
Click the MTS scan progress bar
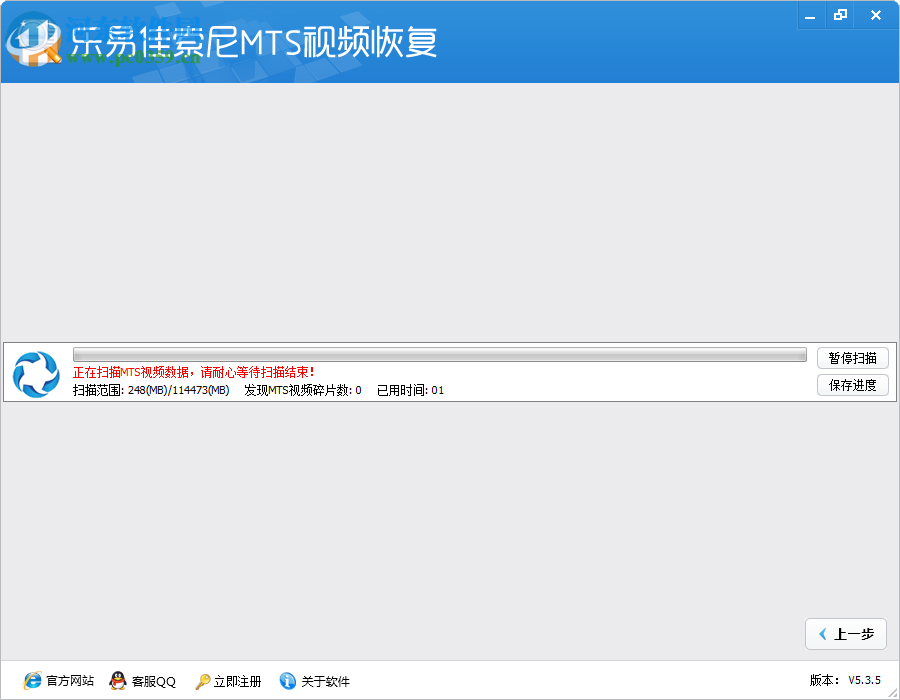click(x=440, y=354)
